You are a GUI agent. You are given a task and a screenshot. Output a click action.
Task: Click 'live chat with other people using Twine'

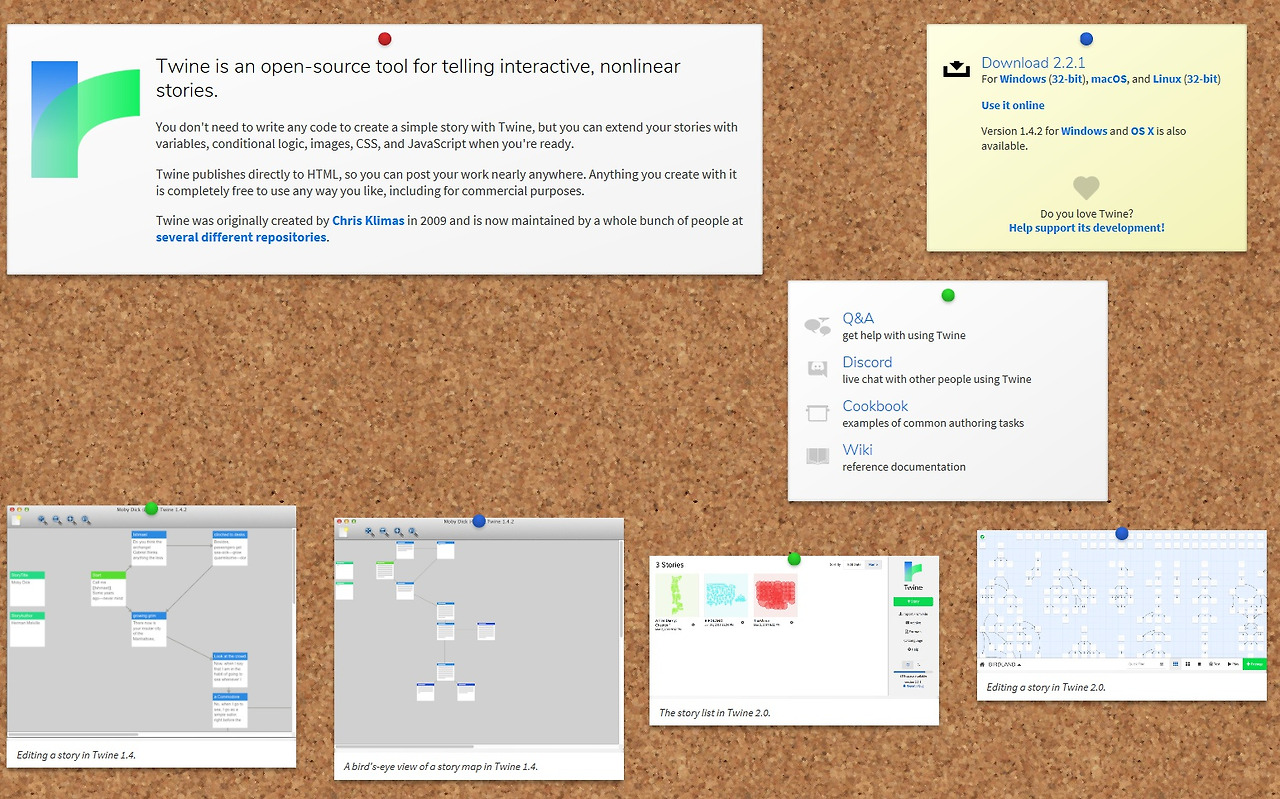tap(937, 380)
